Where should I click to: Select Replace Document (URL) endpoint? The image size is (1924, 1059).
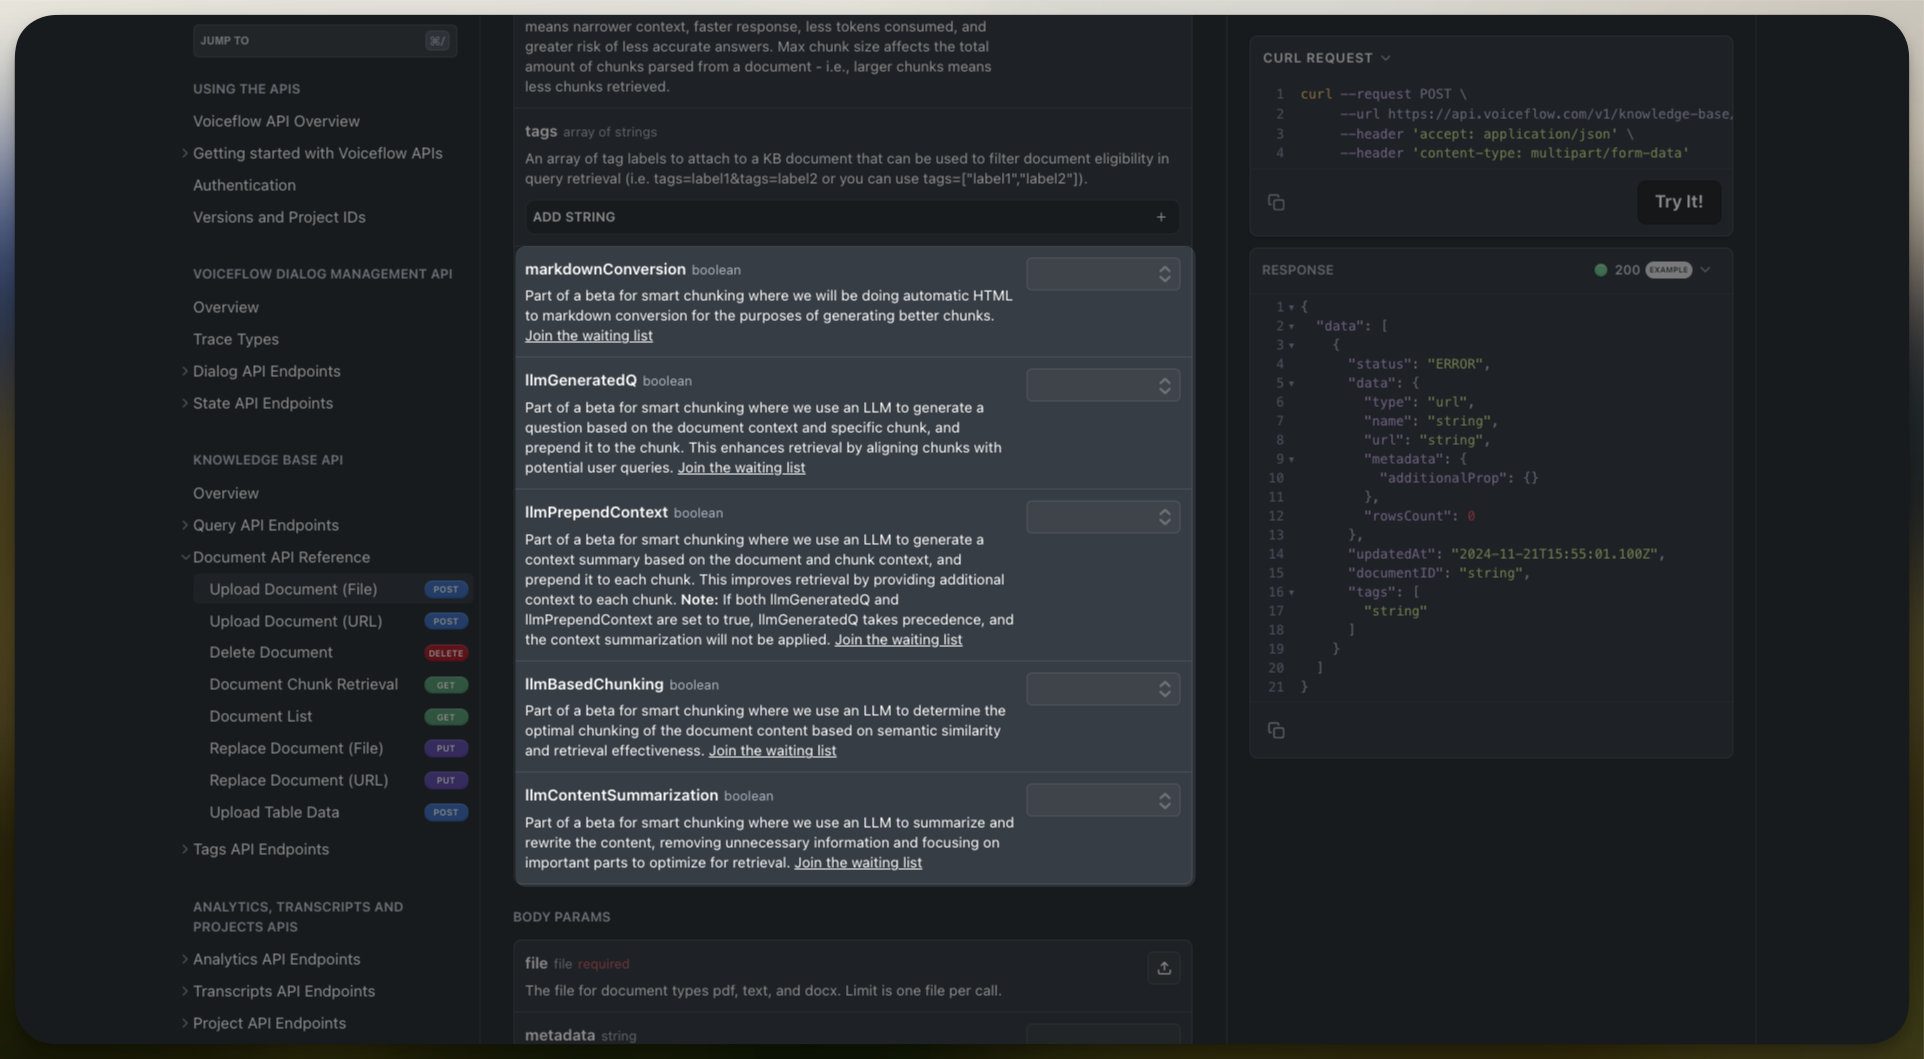click(x=299, y=780)
